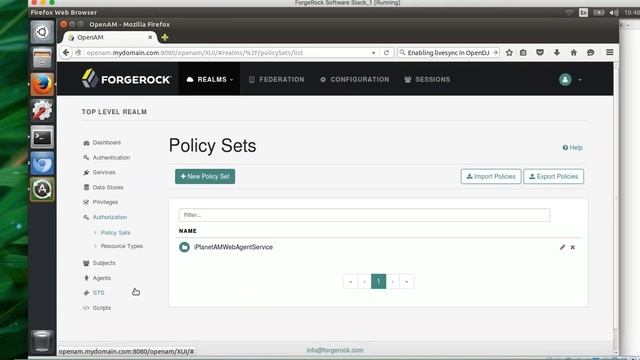Open the Sessions tab

click(427, 79)
